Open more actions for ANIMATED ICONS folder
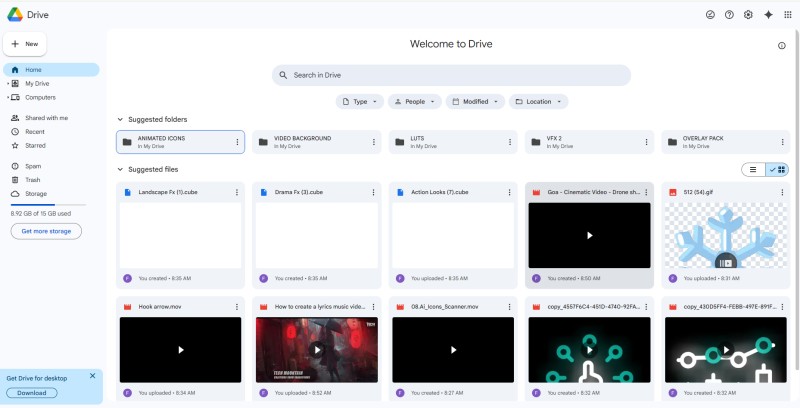Viewport: 800px width, 408px height. coord(237,142)
